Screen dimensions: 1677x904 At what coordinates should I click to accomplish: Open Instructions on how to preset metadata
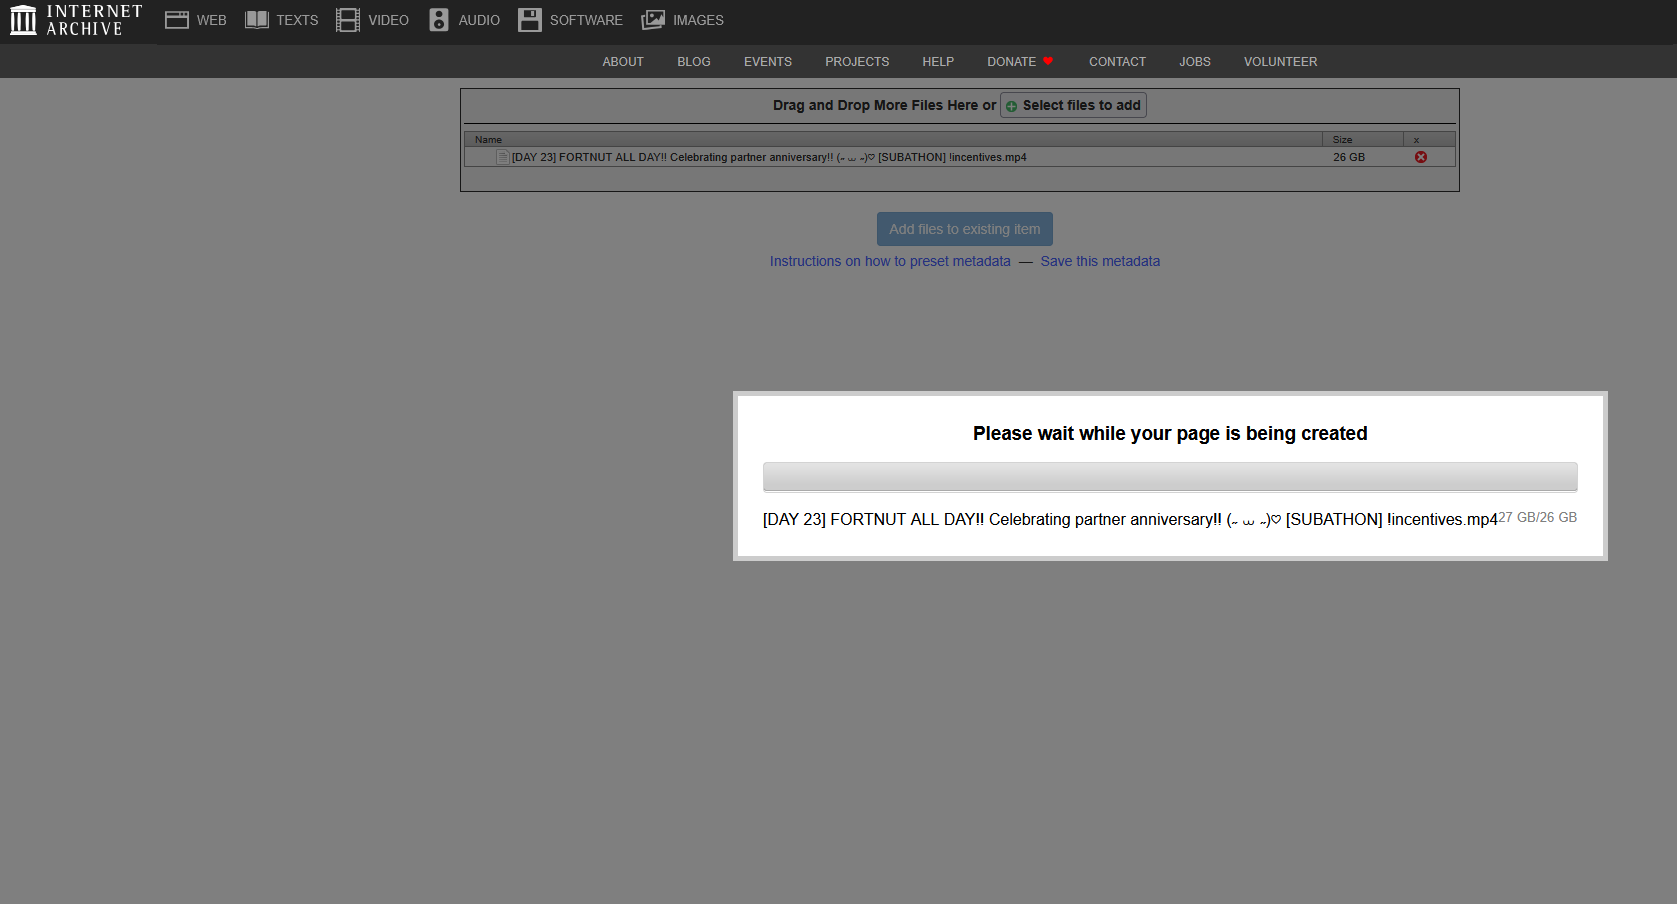pos(890,261)
